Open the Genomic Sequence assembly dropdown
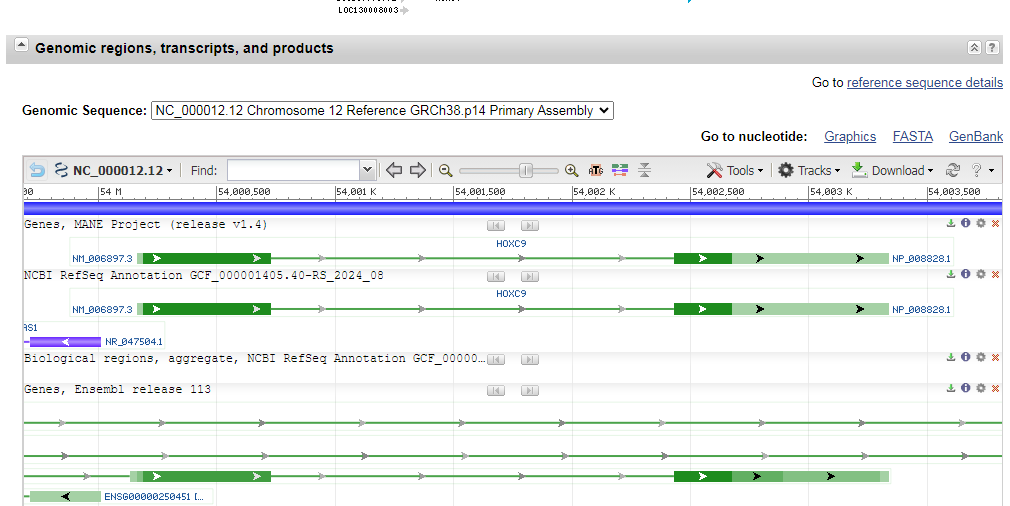The width and height of the screenshot is (1010, 506). pos(382,111)
